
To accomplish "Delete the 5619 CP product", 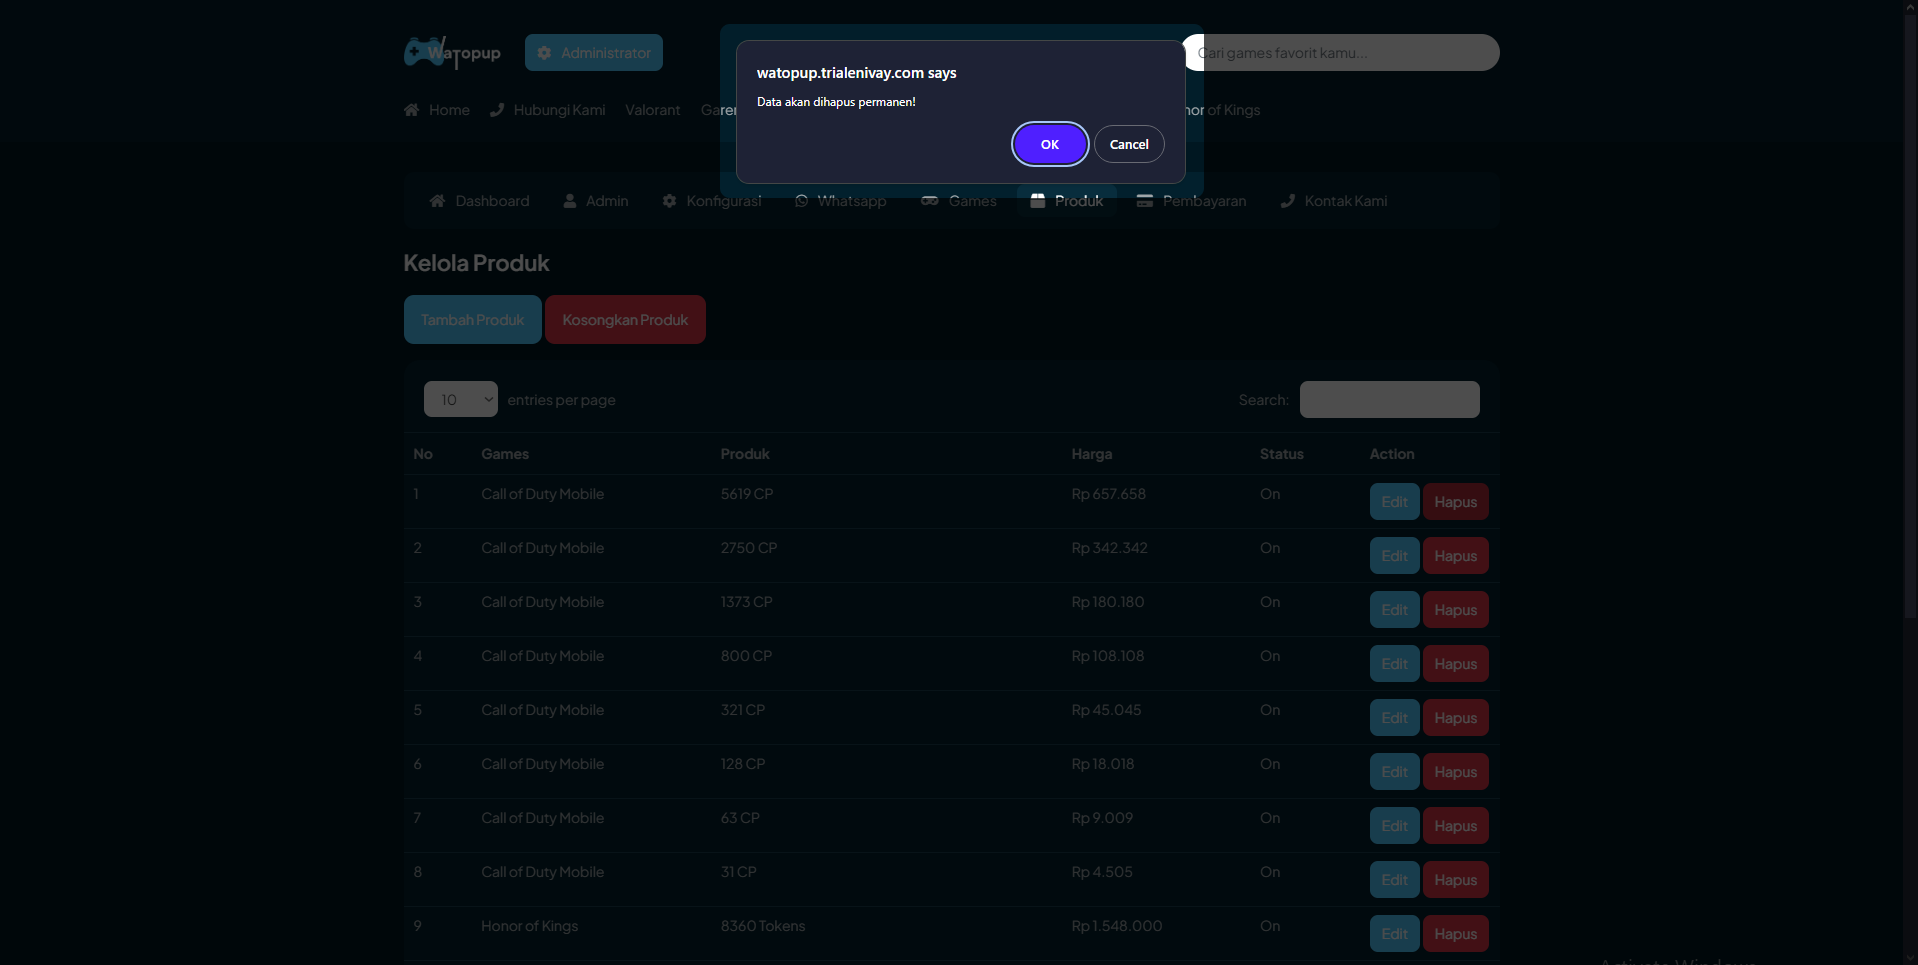I will (1455, 502).
